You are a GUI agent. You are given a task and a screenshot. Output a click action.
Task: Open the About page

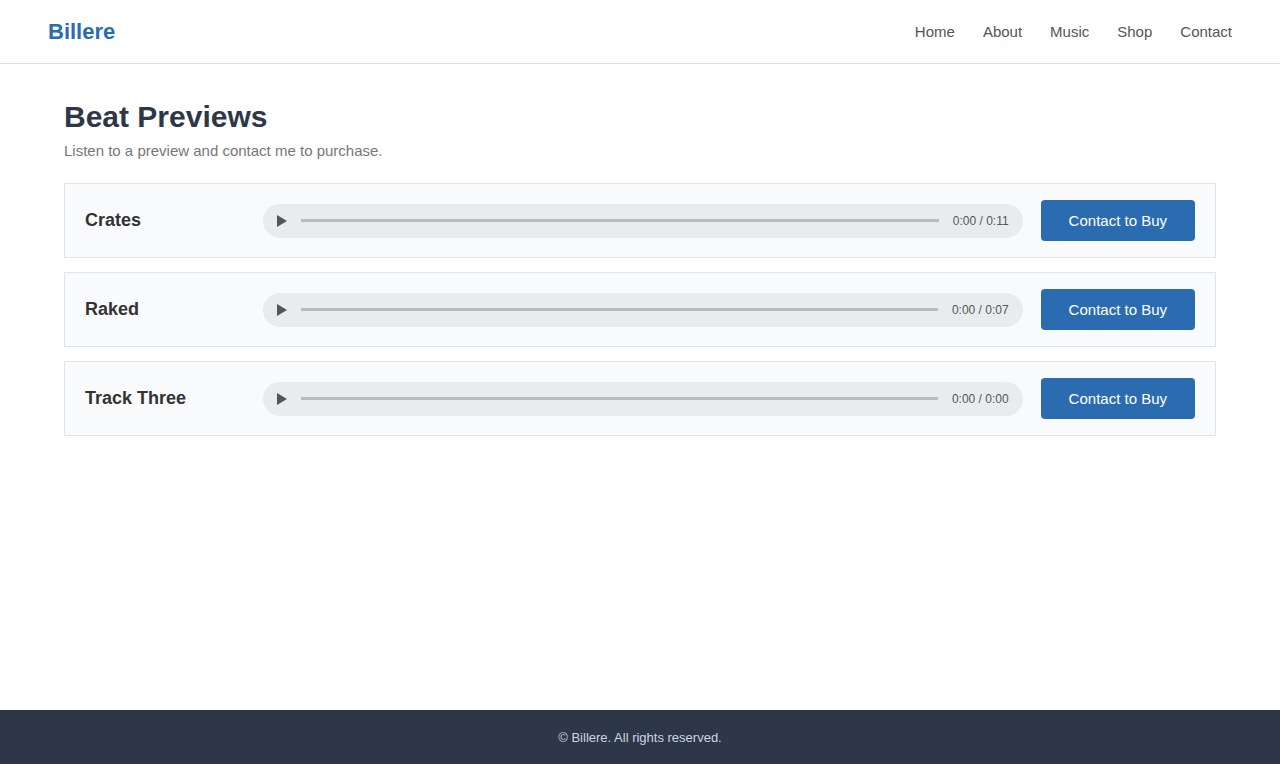pos(1002,32)
